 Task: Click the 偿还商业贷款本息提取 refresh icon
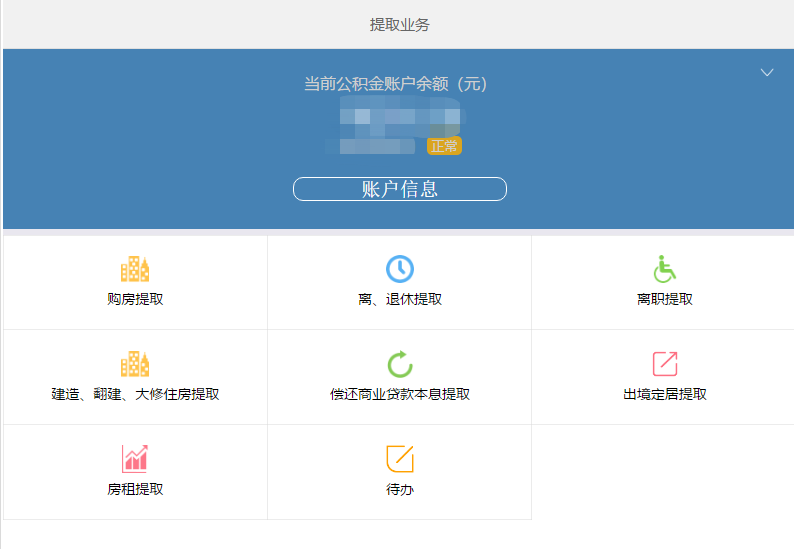click(399, 364)
